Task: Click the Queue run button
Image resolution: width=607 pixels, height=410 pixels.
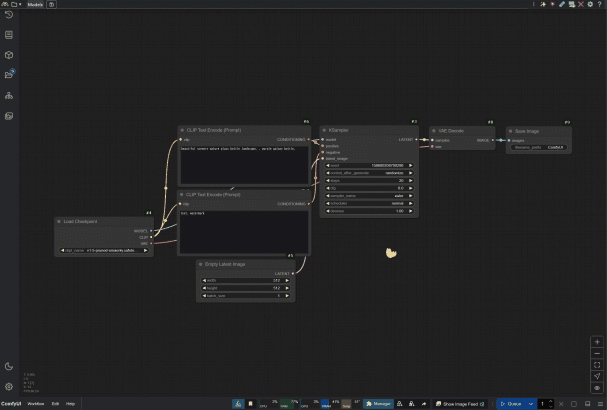Action: tap(511, 404)
